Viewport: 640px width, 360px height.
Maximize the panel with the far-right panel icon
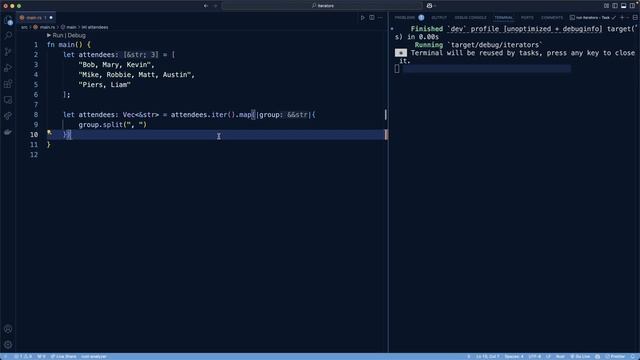(x=635, y=18)
